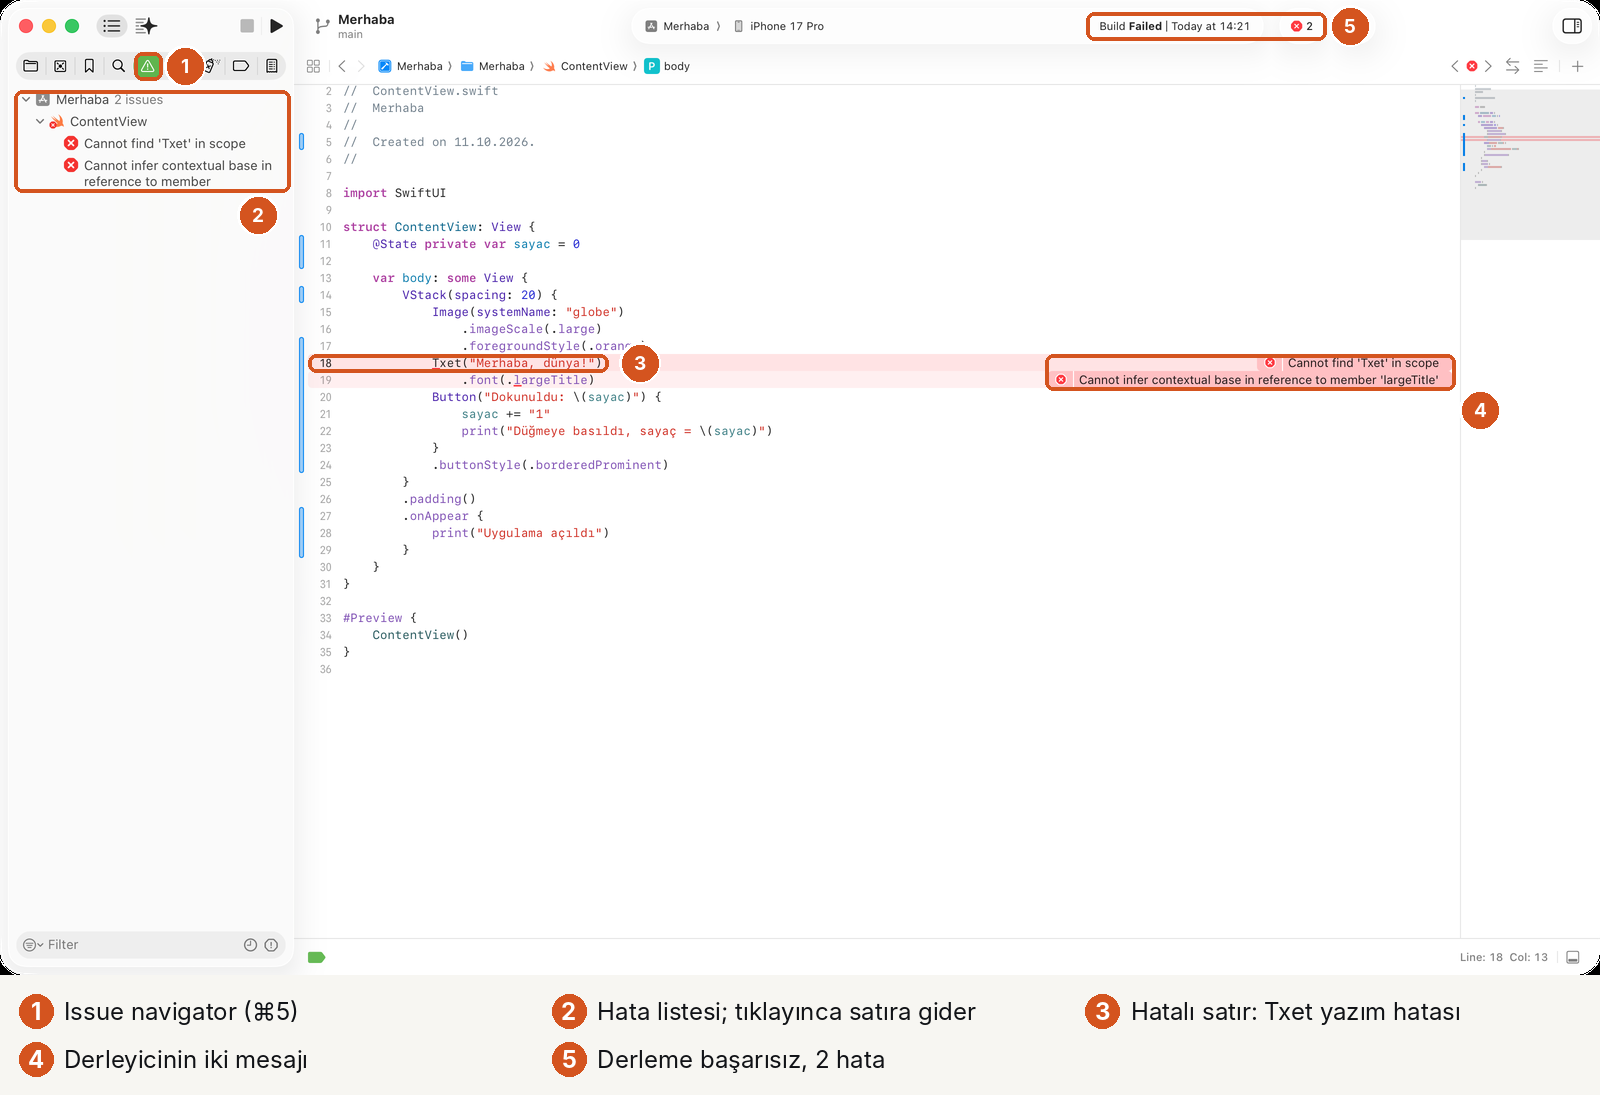Select the Issue navigator warning icon
The width and height of the screenshot is (1600, 1095).
[148, 66]
